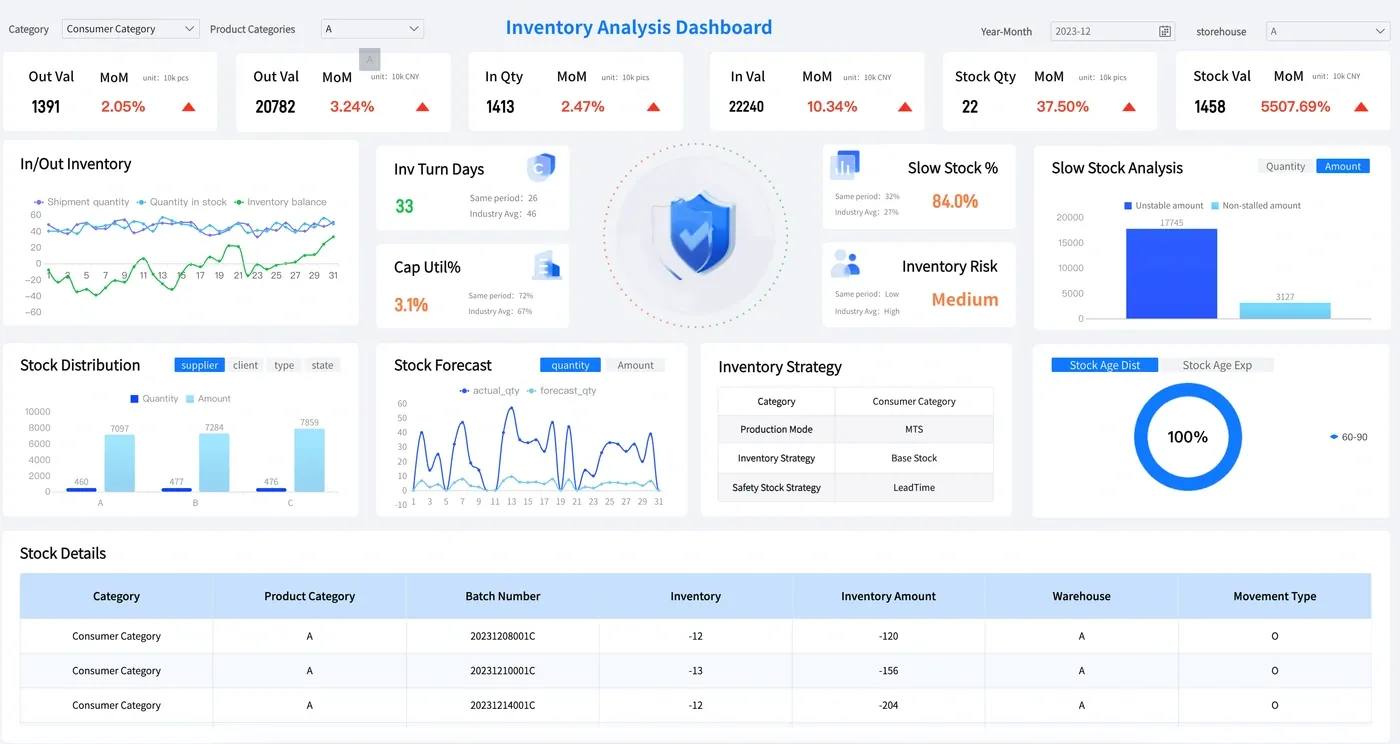Viewport: 1400px width, 744px height.
Task: Click the red up arrow beside 2.47%
Action: pos(654,107)
